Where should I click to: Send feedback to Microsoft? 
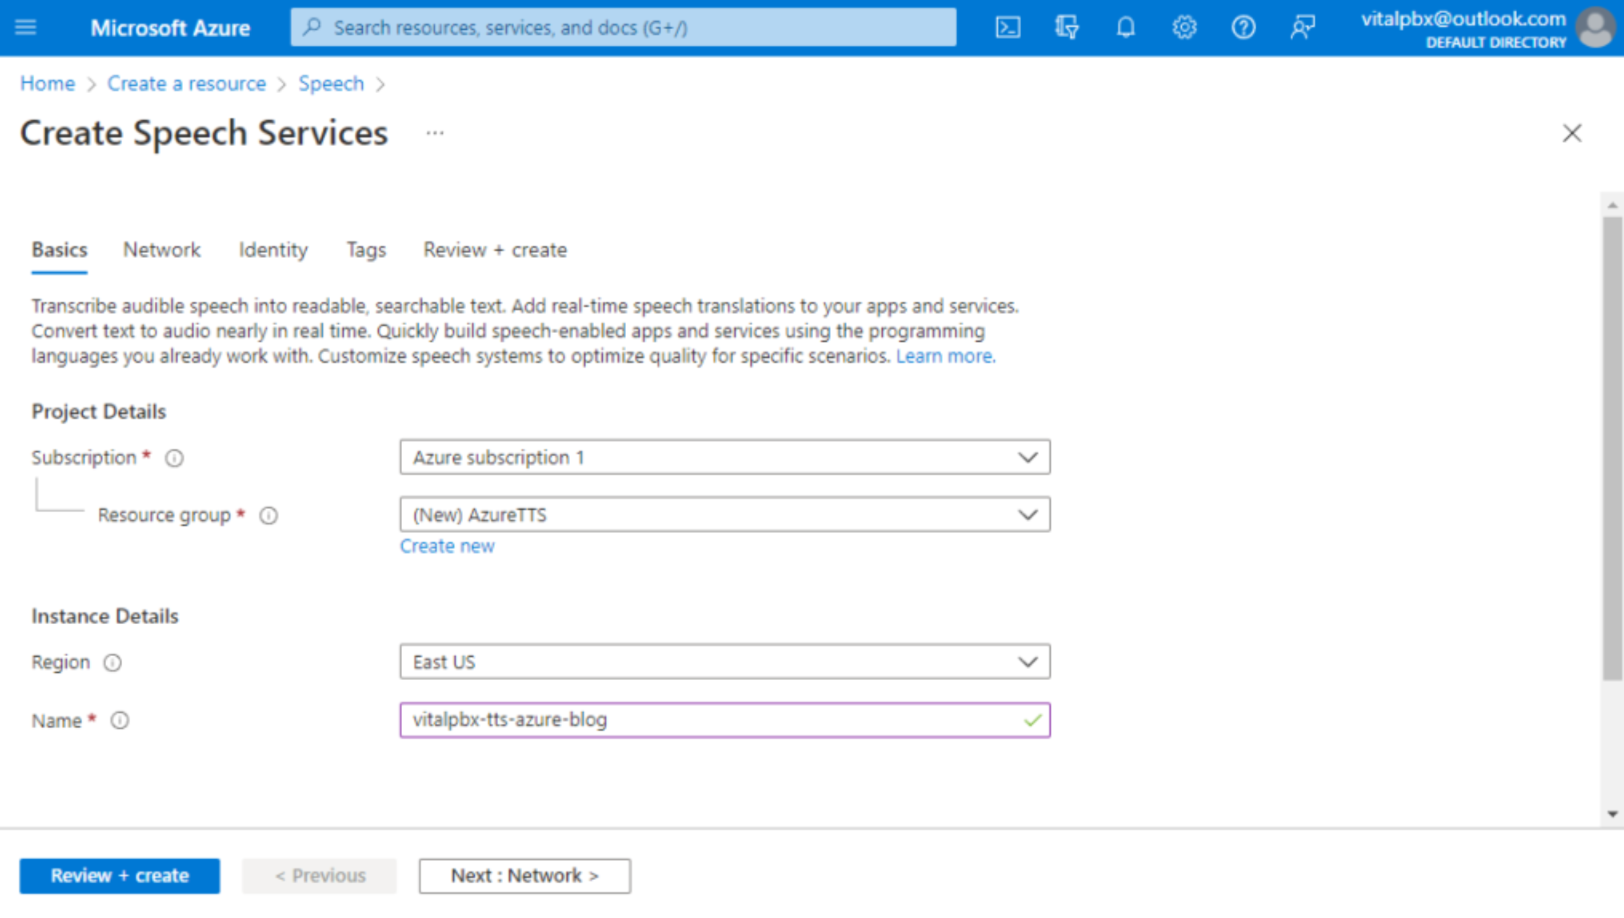[1302, 27]
